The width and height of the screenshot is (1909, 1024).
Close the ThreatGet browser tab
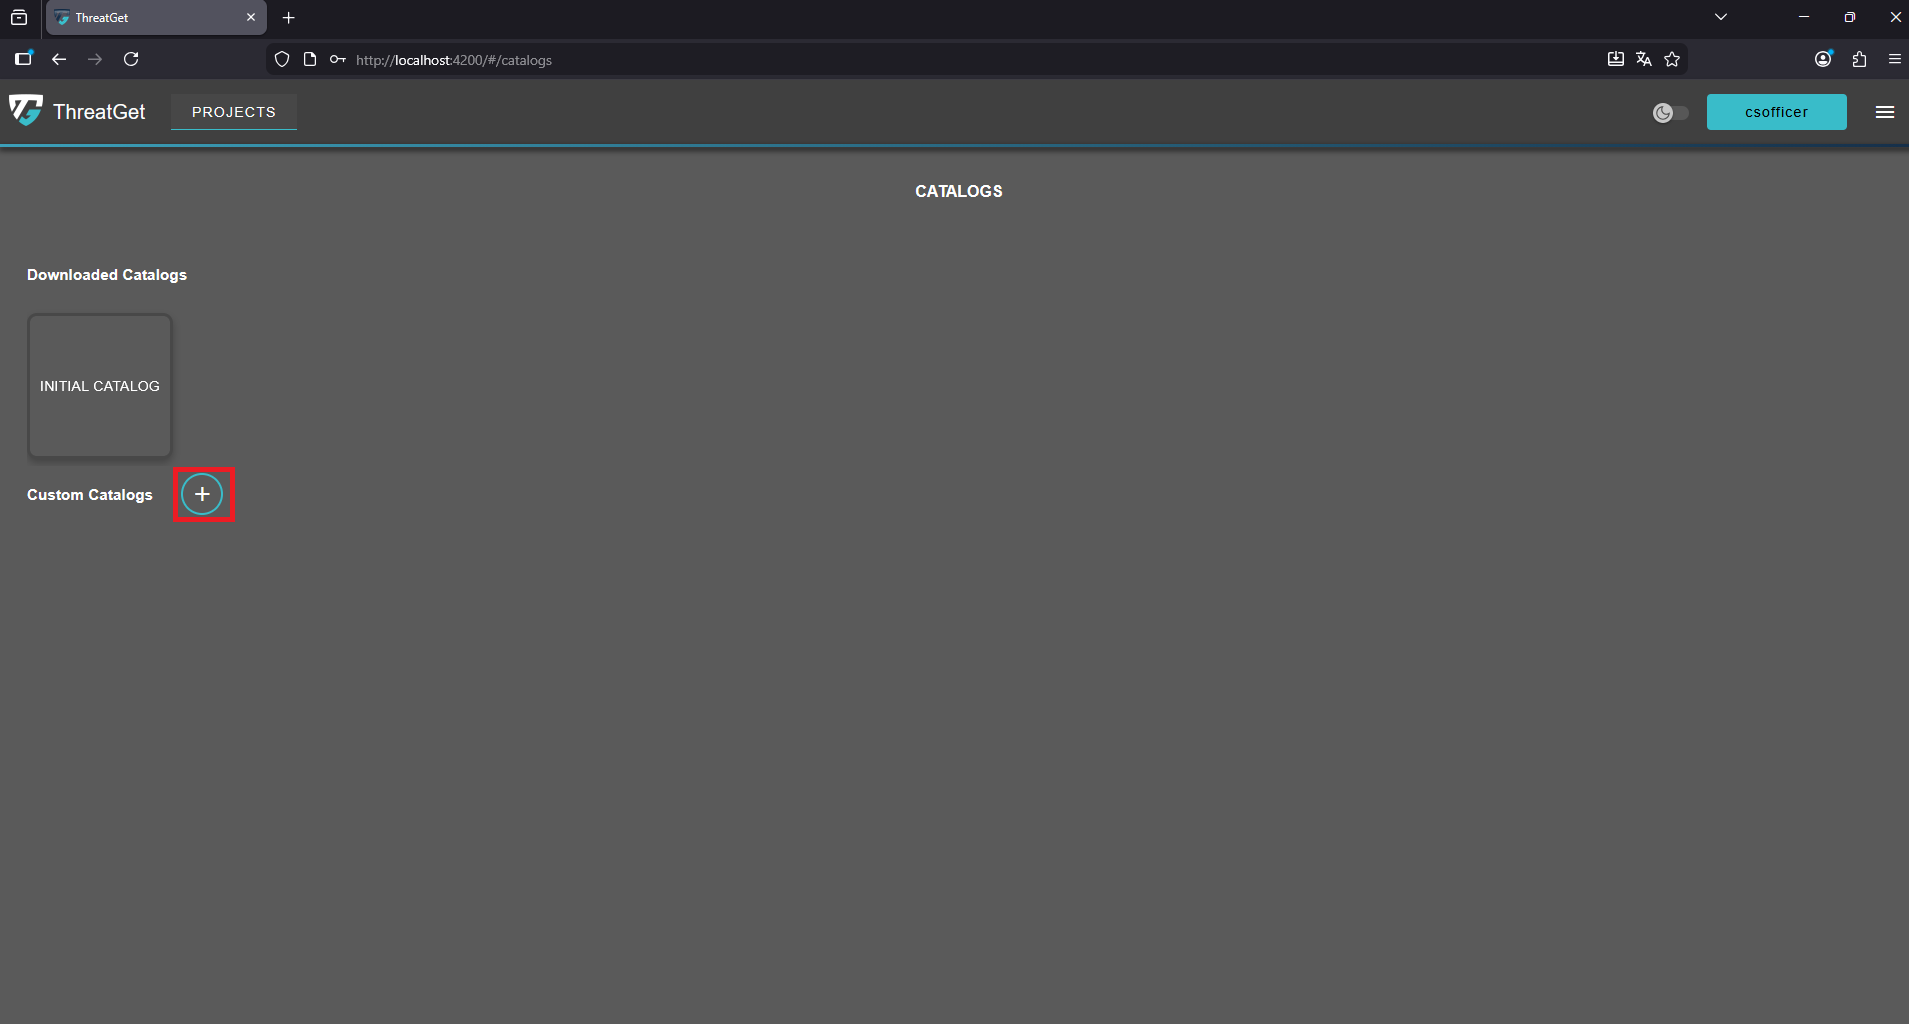pos(251,18)
